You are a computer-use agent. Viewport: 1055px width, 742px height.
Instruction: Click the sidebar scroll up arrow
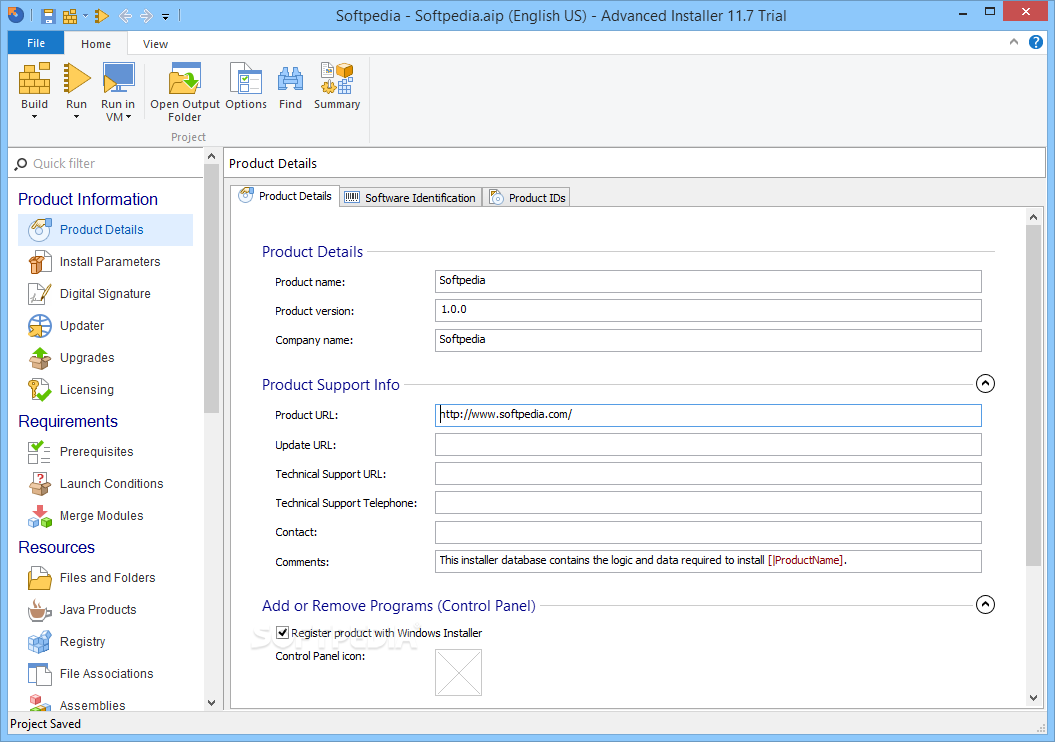point(211,157)
